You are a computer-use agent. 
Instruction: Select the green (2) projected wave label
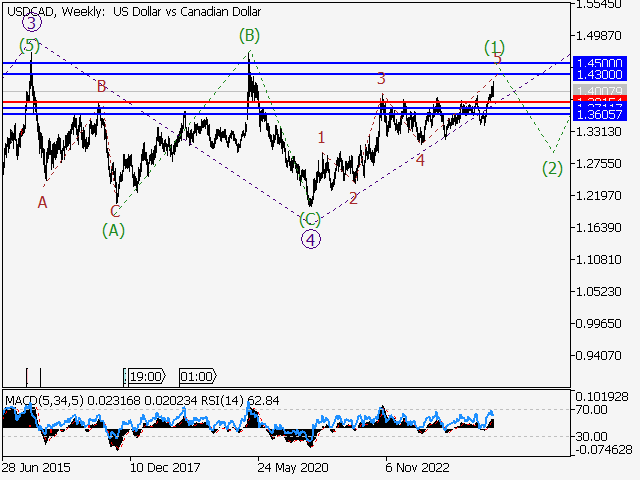point(552,168)
